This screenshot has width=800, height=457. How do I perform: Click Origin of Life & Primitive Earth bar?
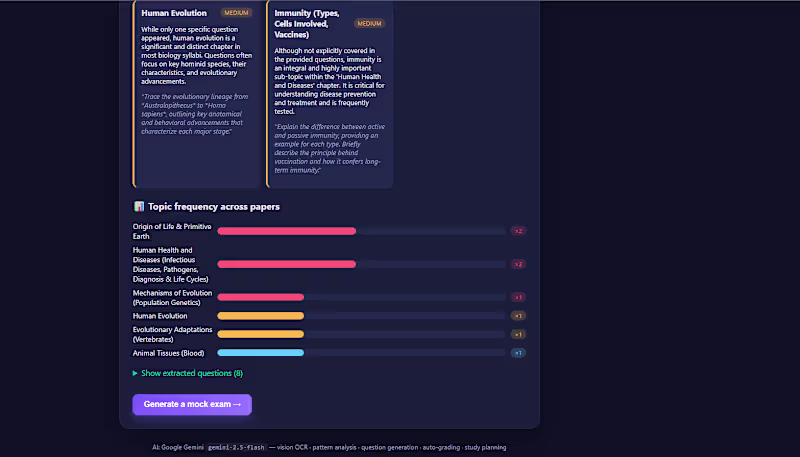pyautogui.click(x=287, y=231)
